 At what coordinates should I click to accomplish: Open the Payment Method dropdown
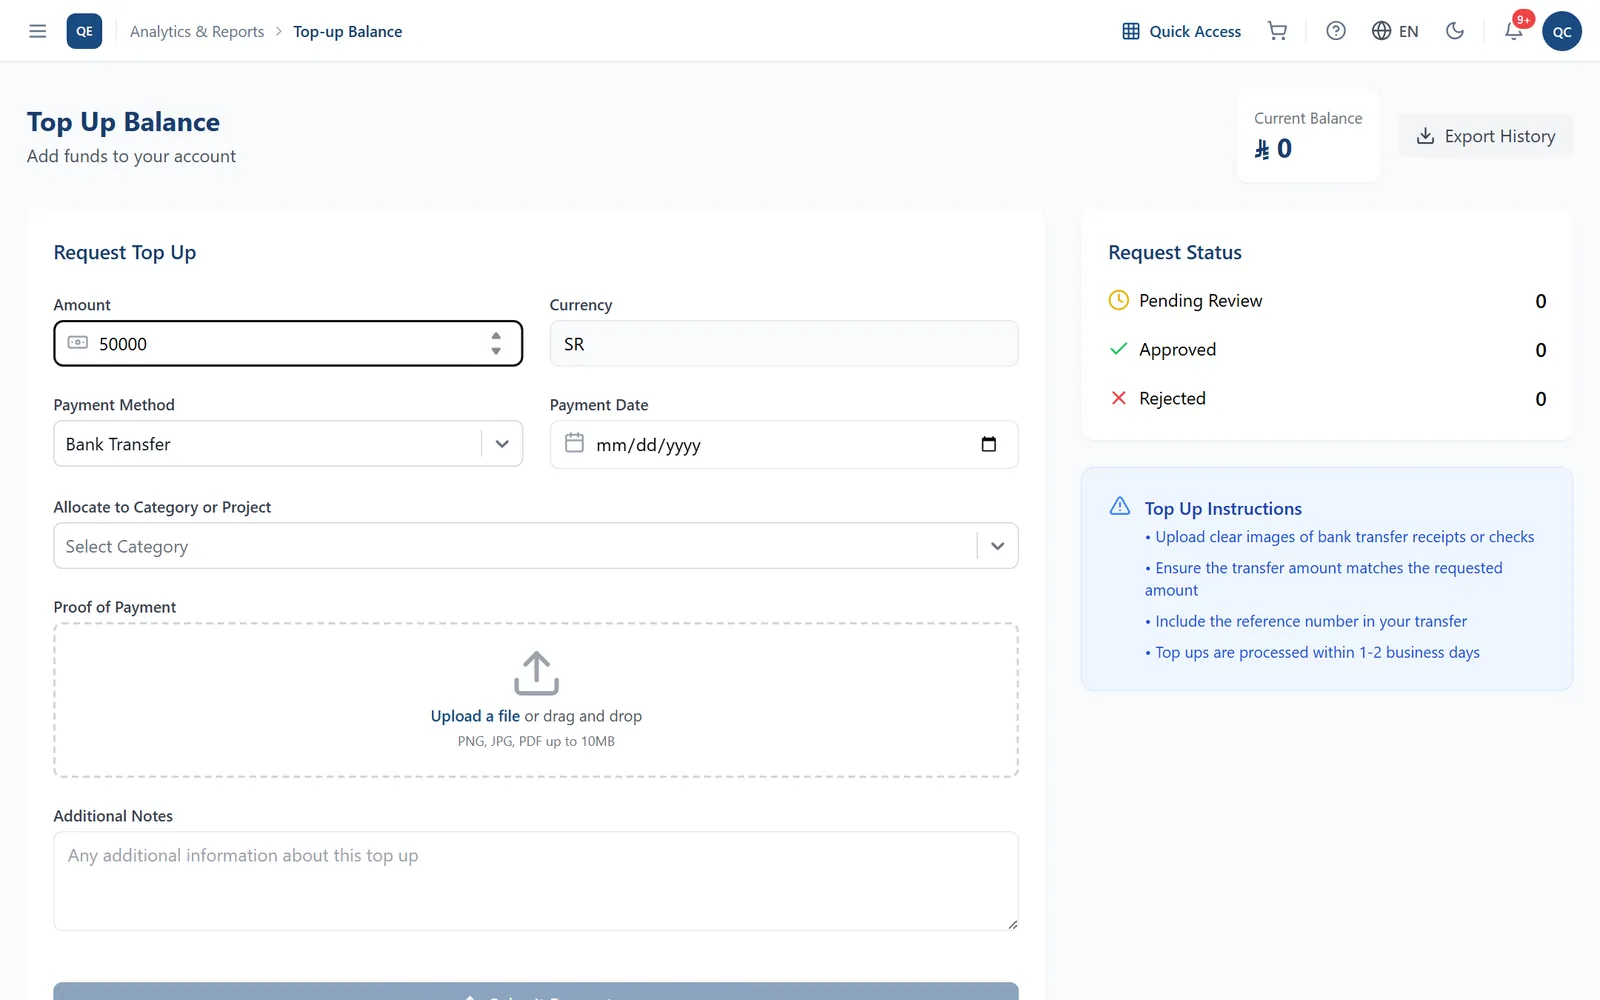[x=288, y=444]
